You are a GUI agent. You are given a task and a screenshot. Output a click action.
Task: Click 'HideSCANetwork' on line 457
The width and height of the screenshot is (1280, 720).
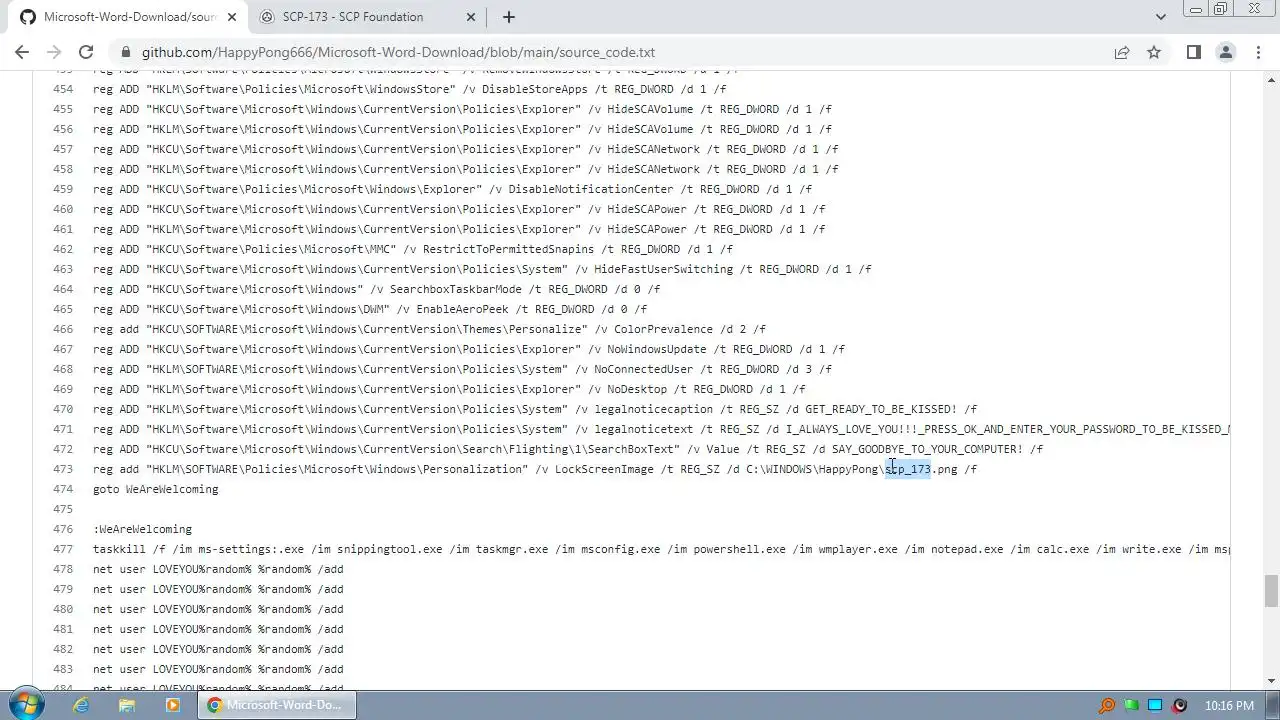pos(653,149)
